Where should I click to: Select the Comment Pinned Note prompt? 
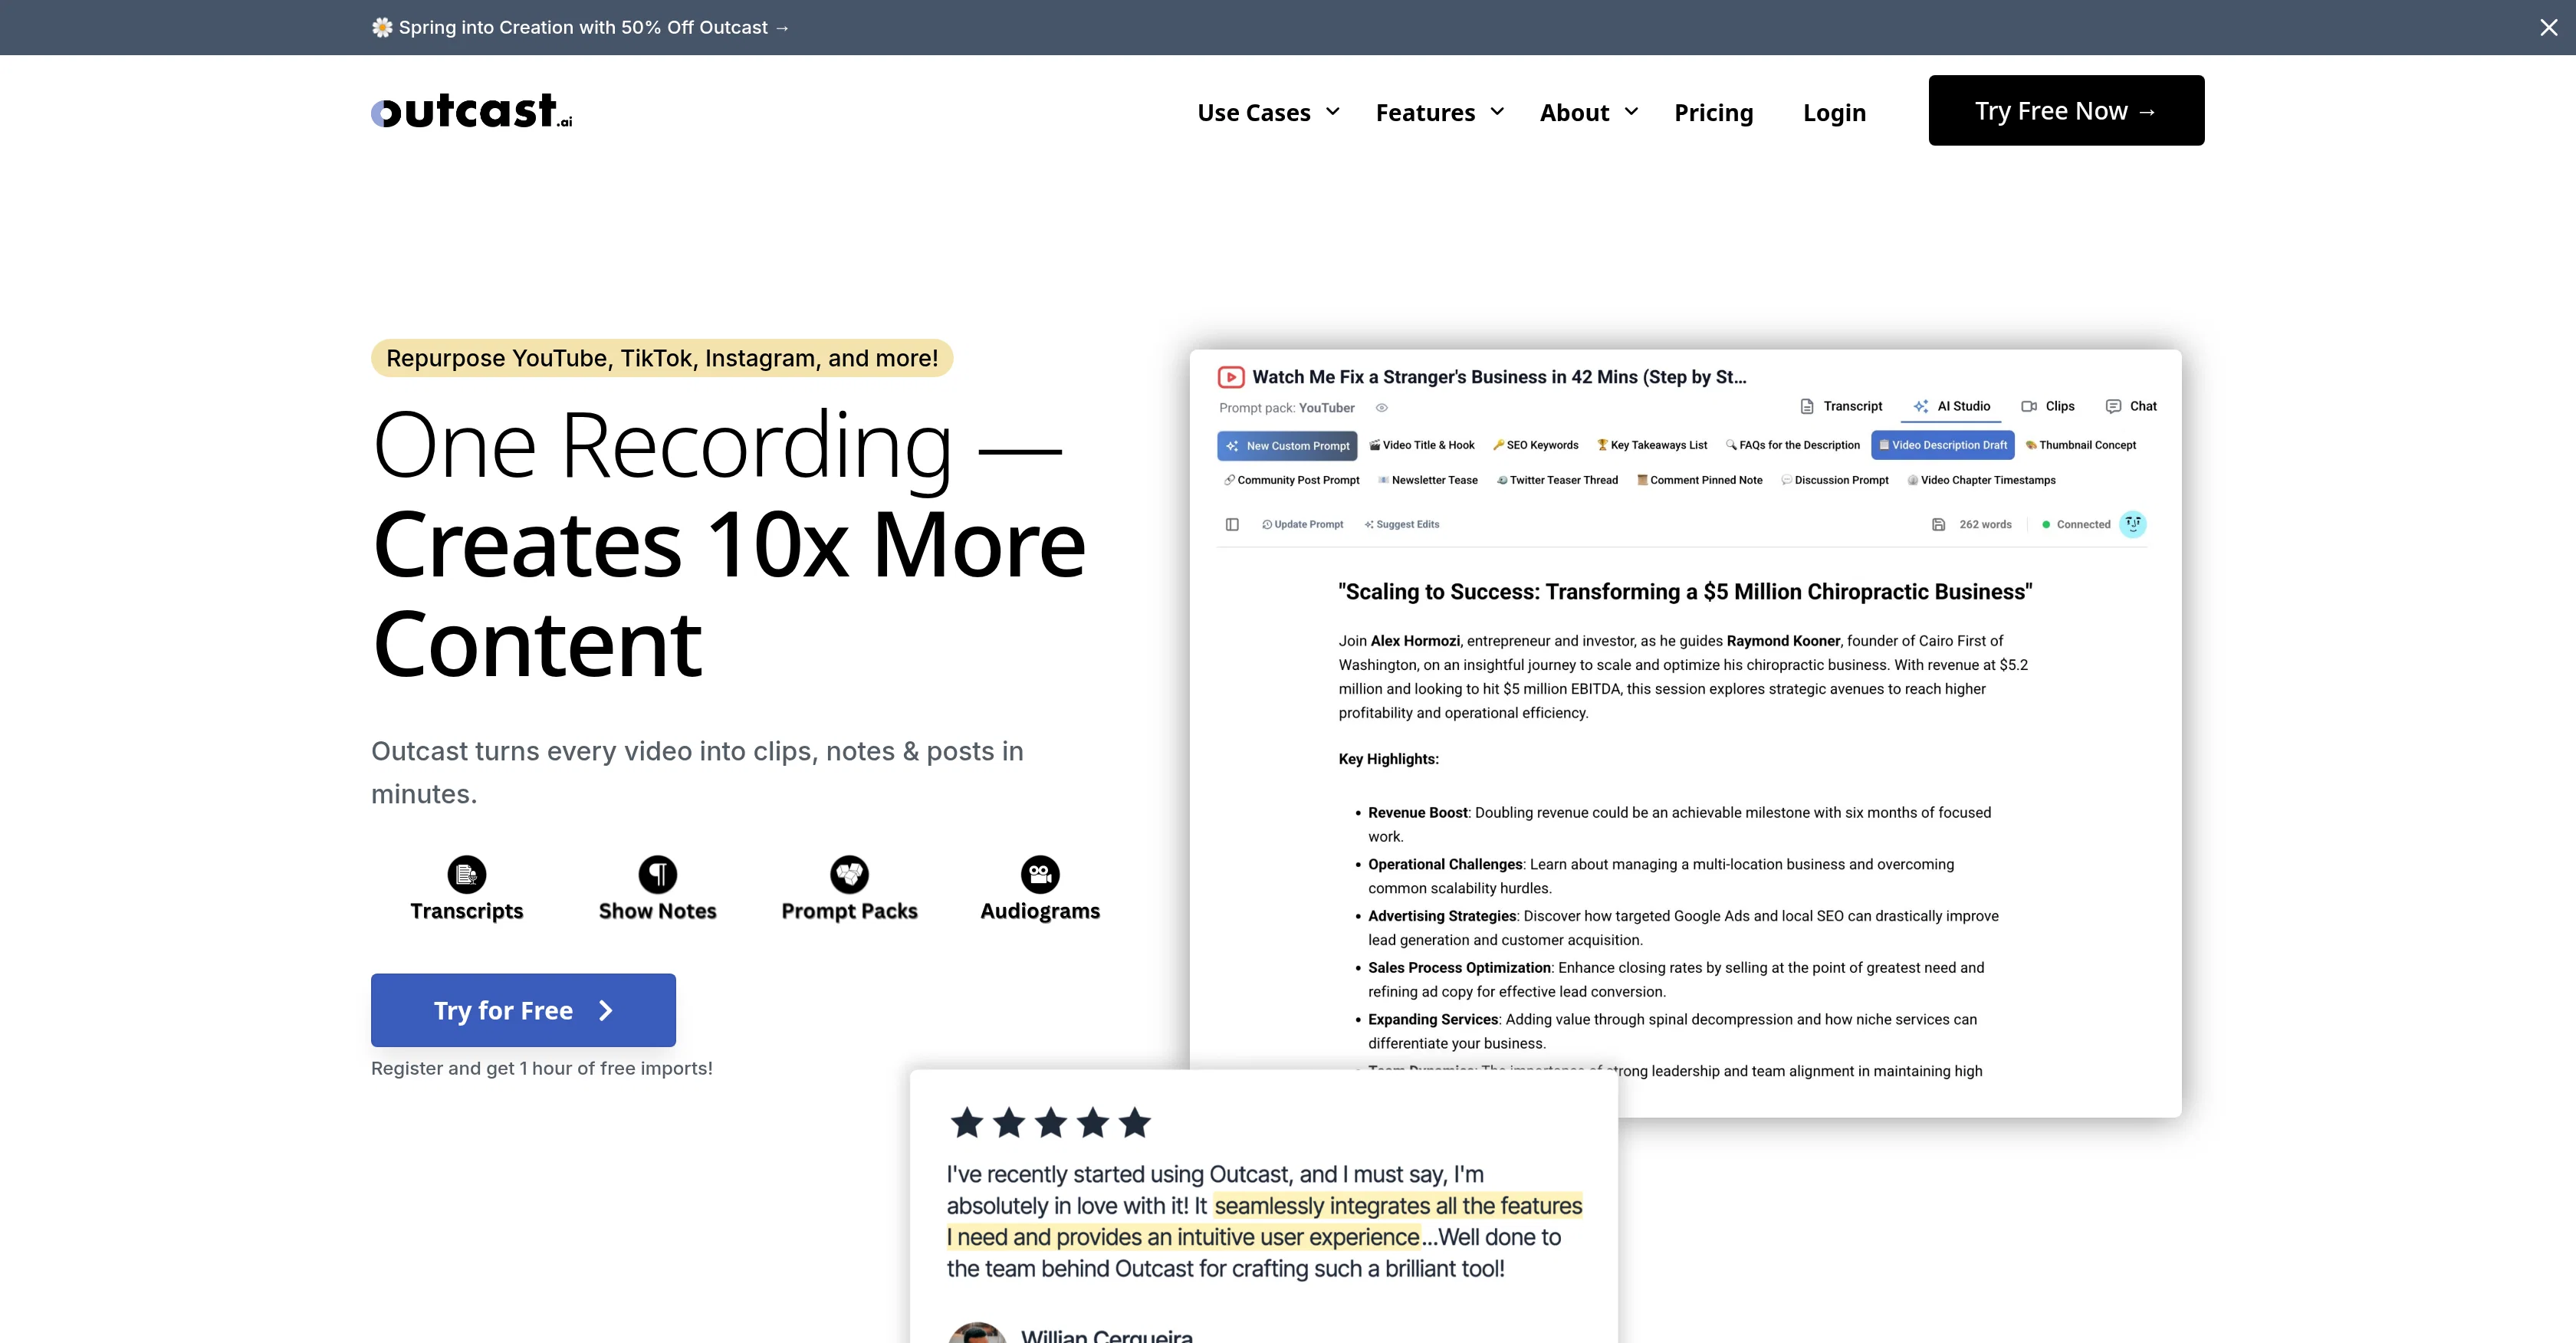point(1699,480)
